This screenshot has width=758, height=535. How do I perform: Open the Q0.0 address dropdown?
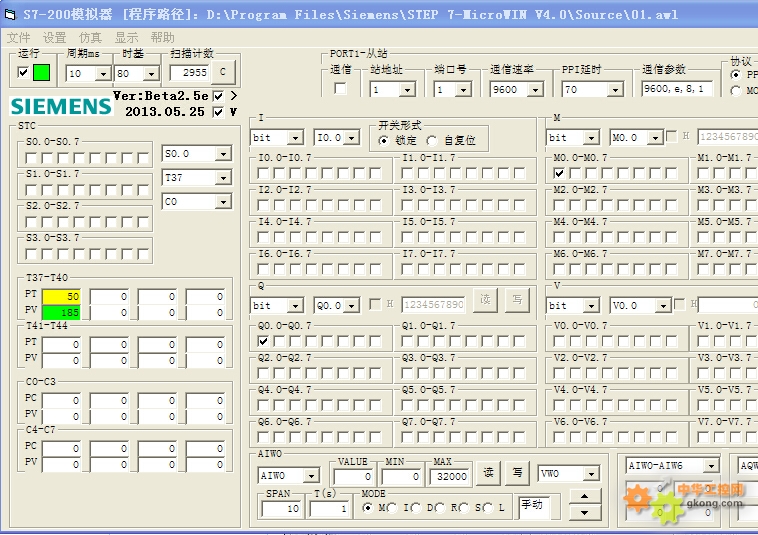pyautogui.click(x=352, y=305)
